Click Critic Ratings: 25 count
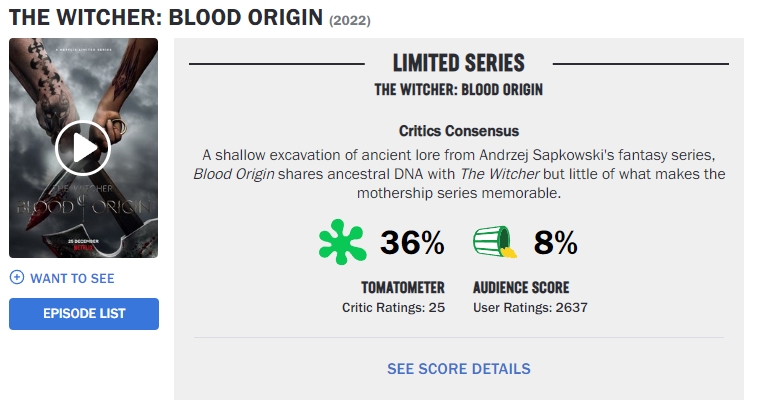The height and width of the screenshot is (409, 765). click(393, 307)
